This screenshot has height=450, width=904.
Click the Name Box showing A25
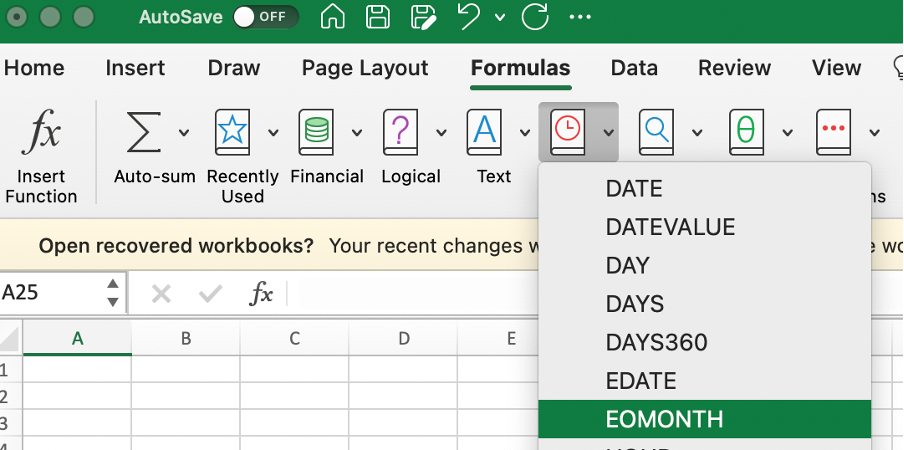point(50,293)
